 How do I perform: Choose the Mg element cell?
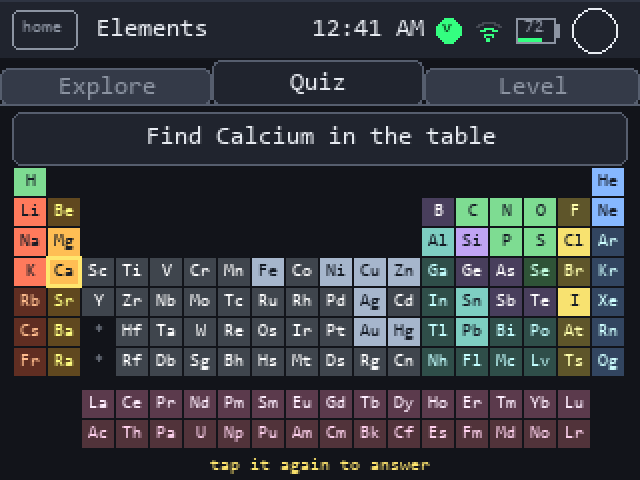pyautogui.click(x=64, y=242)
